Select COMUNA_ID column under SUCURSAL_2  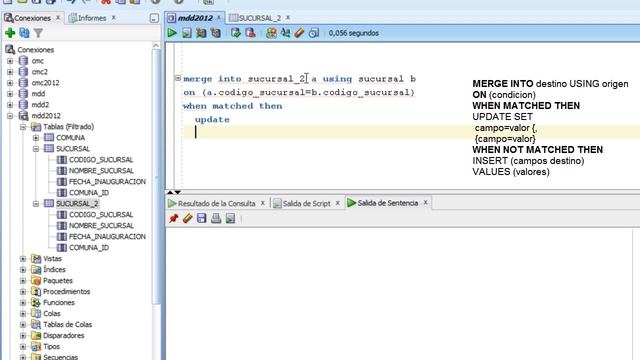click(x=89, y=248)
